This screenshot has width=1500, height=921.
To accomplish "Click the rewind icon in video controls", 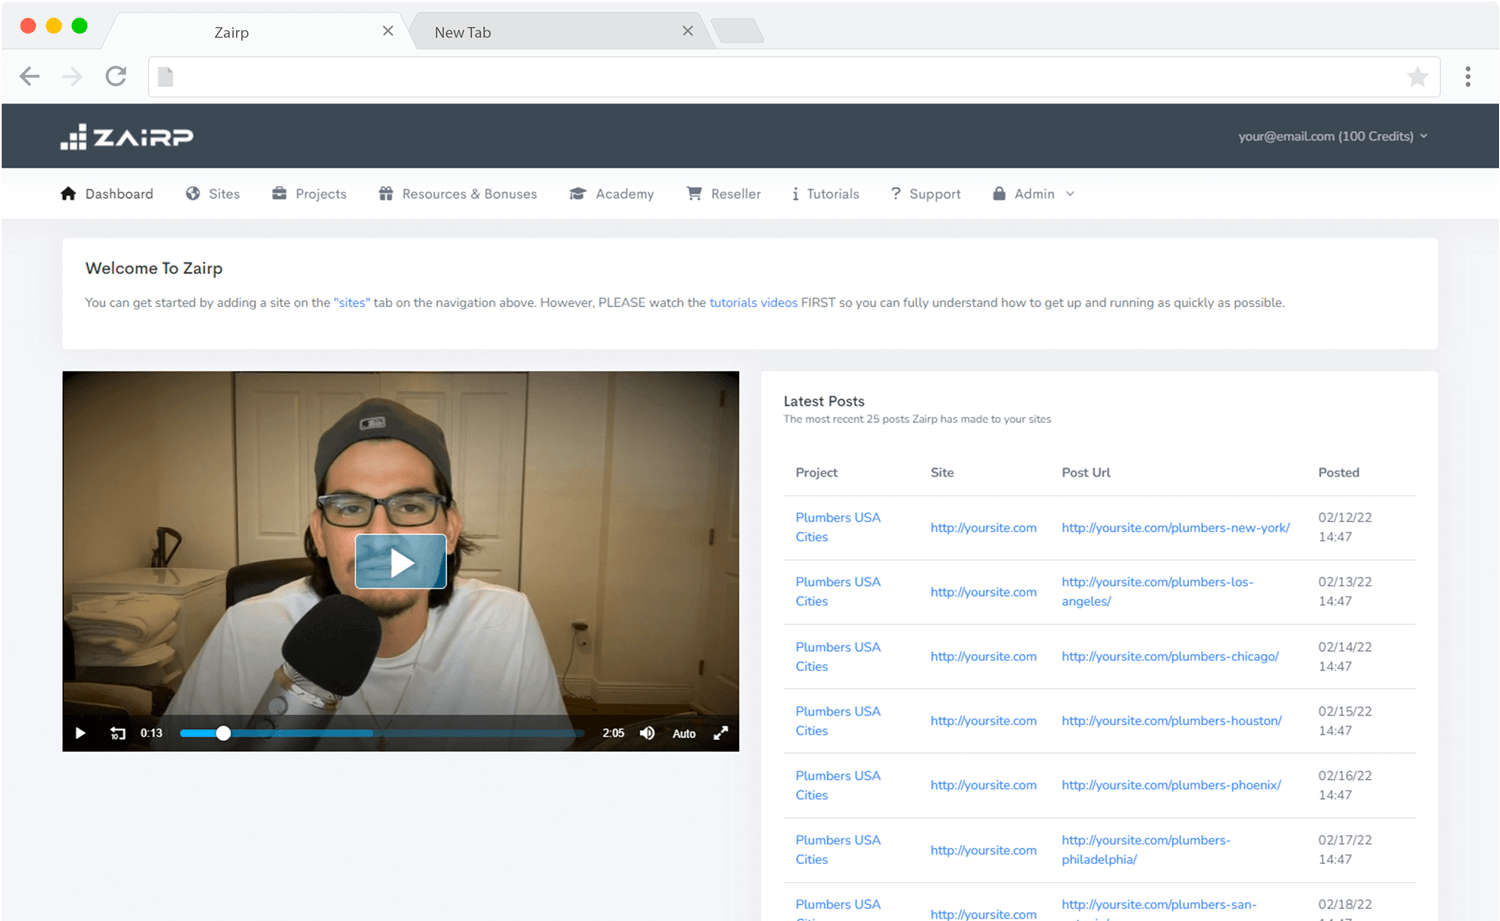I will [x=118, y=733].
